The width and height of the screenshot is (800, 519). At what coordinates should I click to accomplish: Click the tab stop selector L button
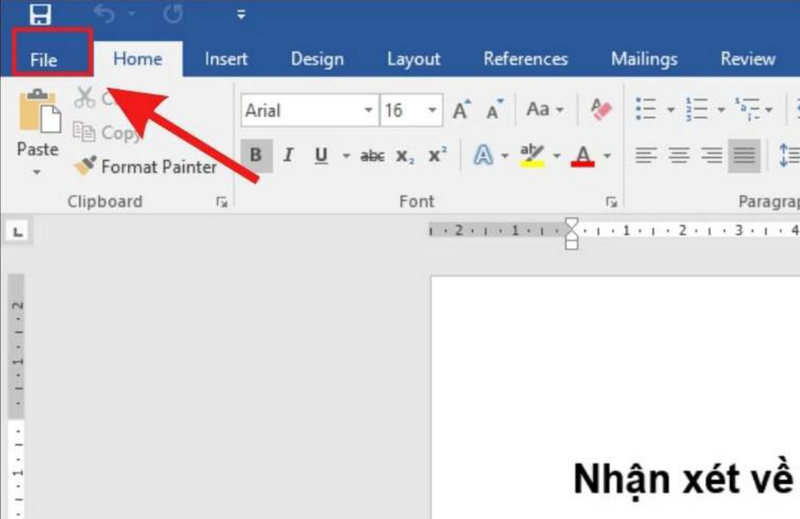[x=18, y=232]
